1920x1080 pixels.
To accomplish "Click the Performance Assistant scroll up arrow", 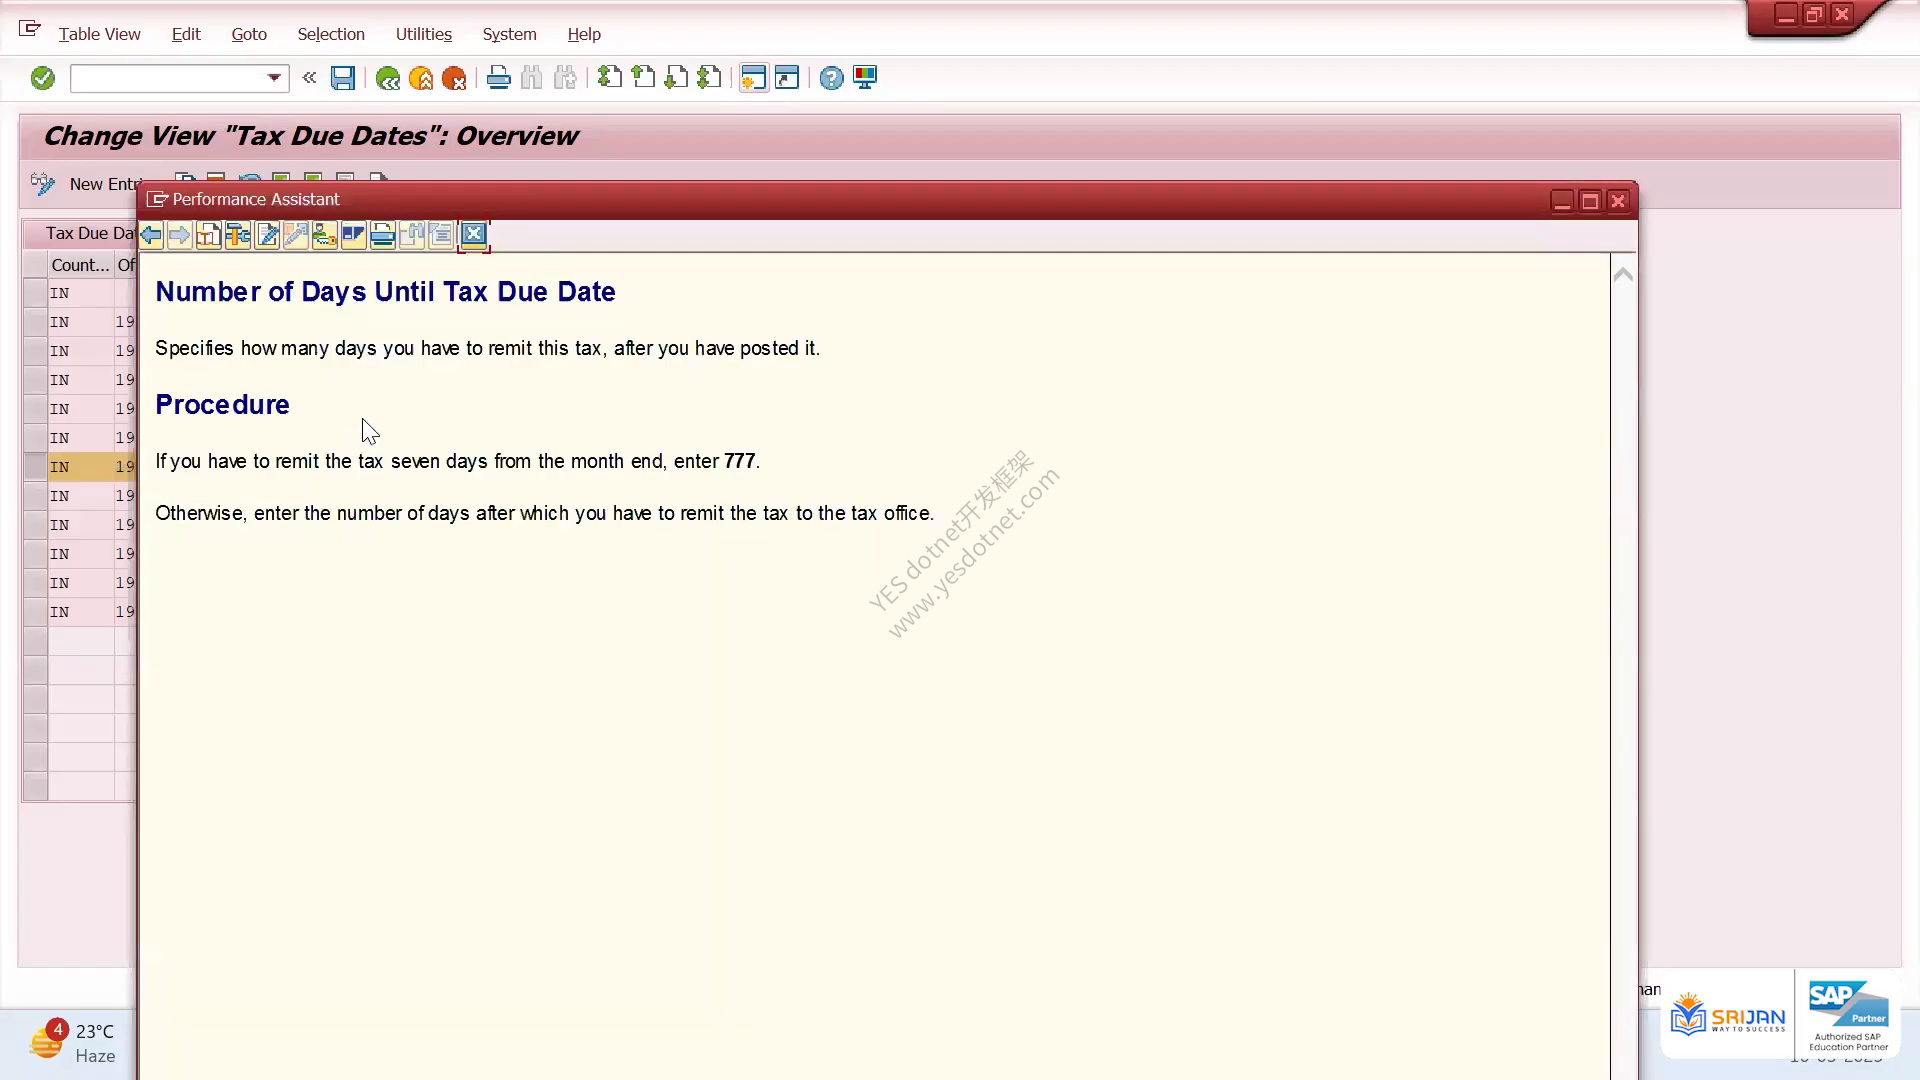I will (1623, 274).
